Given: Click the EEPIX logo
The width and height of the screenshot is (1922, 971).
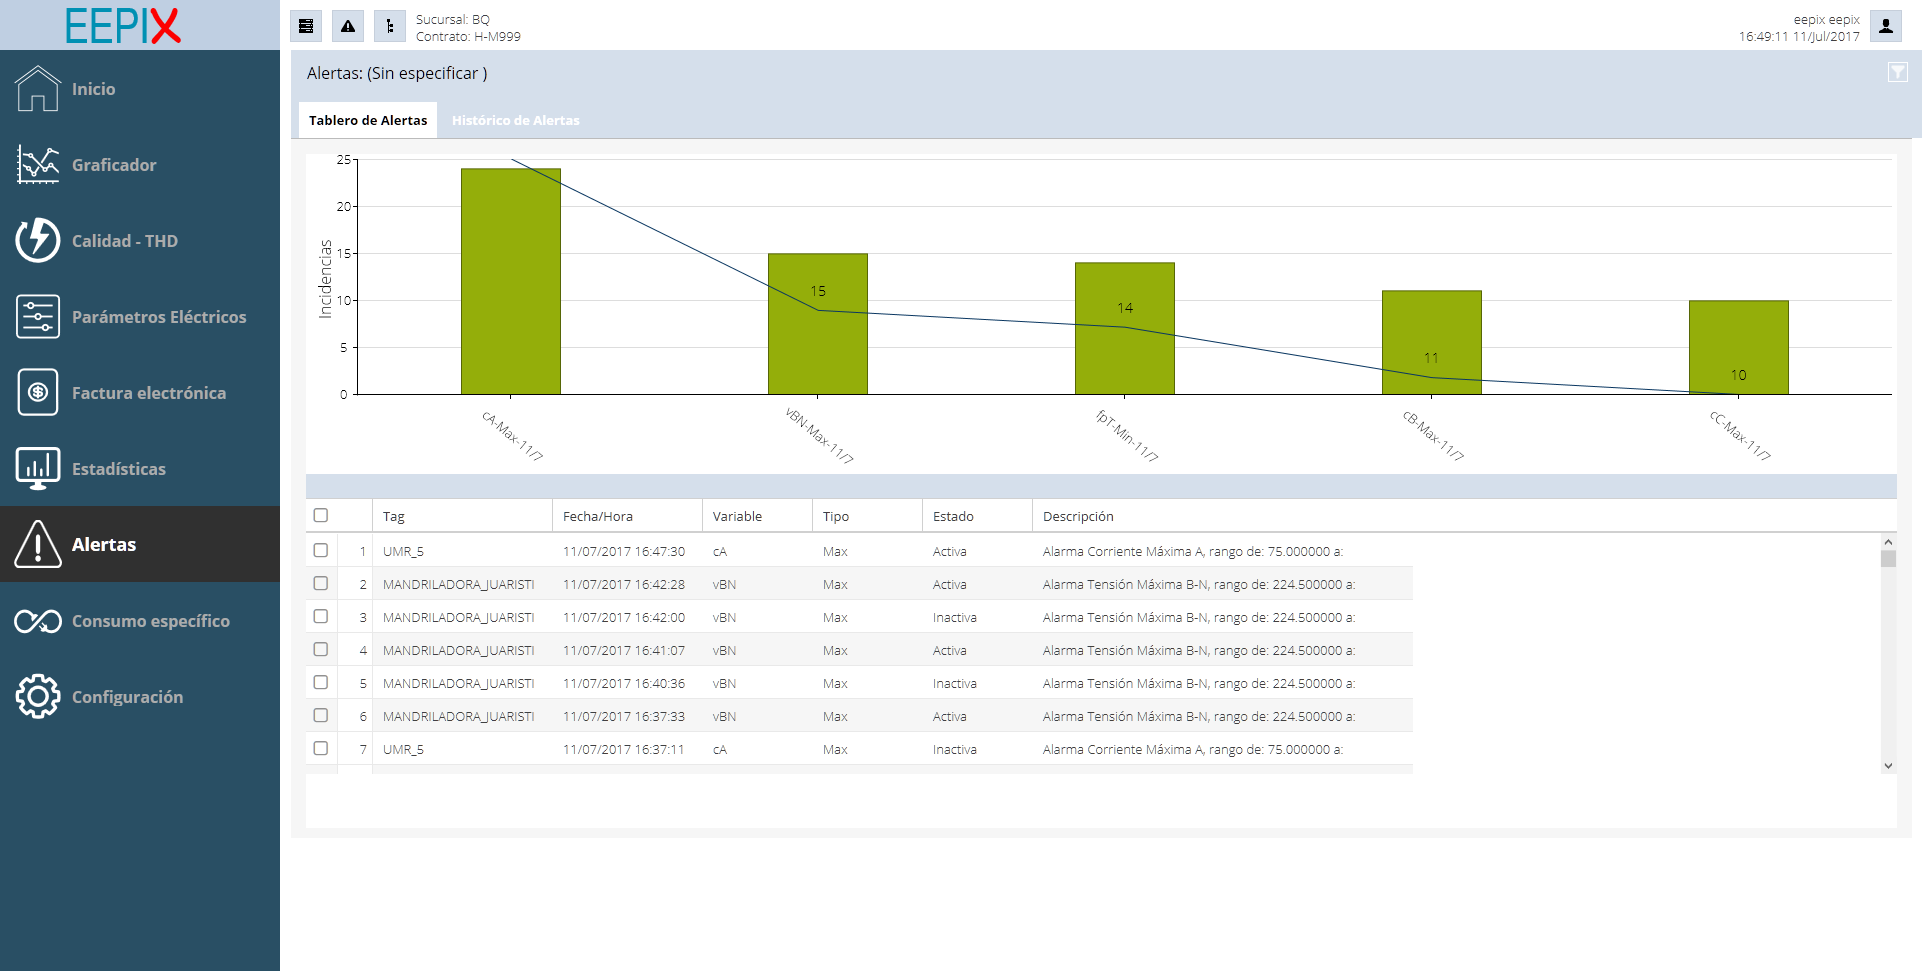Looking at the screenshot, I should [123, 25].
